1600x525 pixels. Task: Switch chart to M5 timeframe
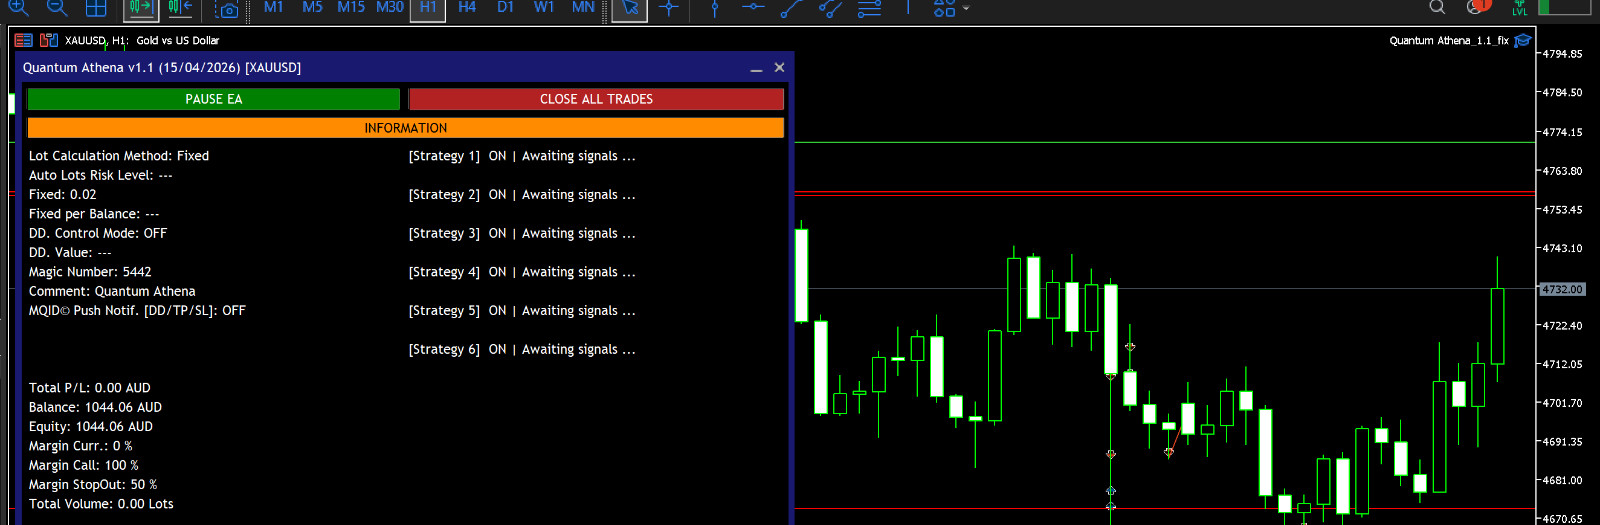click(312, 7)
